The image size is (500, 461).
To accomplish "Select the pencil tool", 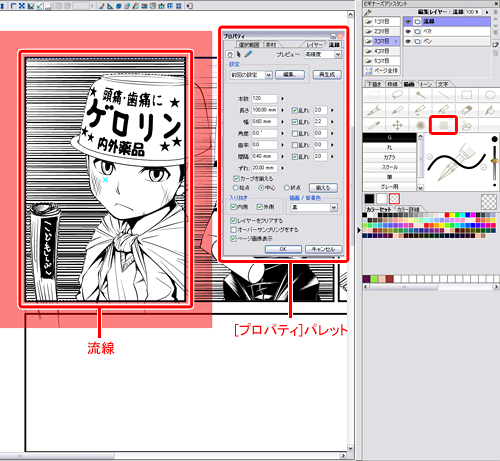I will (397, 110).
